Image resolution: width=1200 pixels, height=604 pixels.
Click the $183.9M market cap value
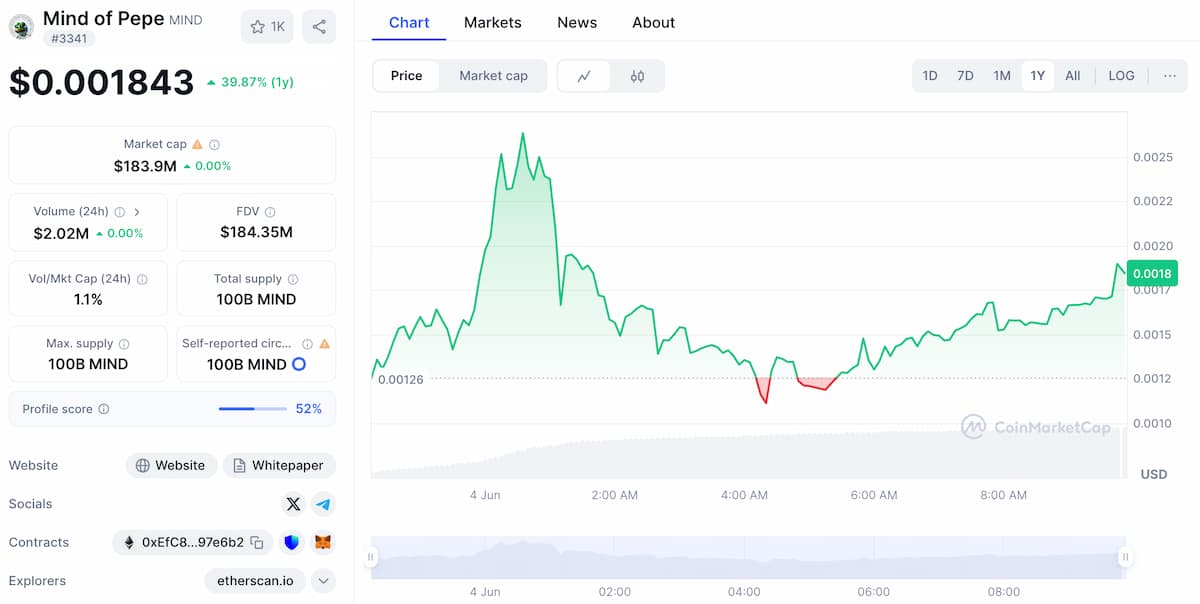click(145, 166)
